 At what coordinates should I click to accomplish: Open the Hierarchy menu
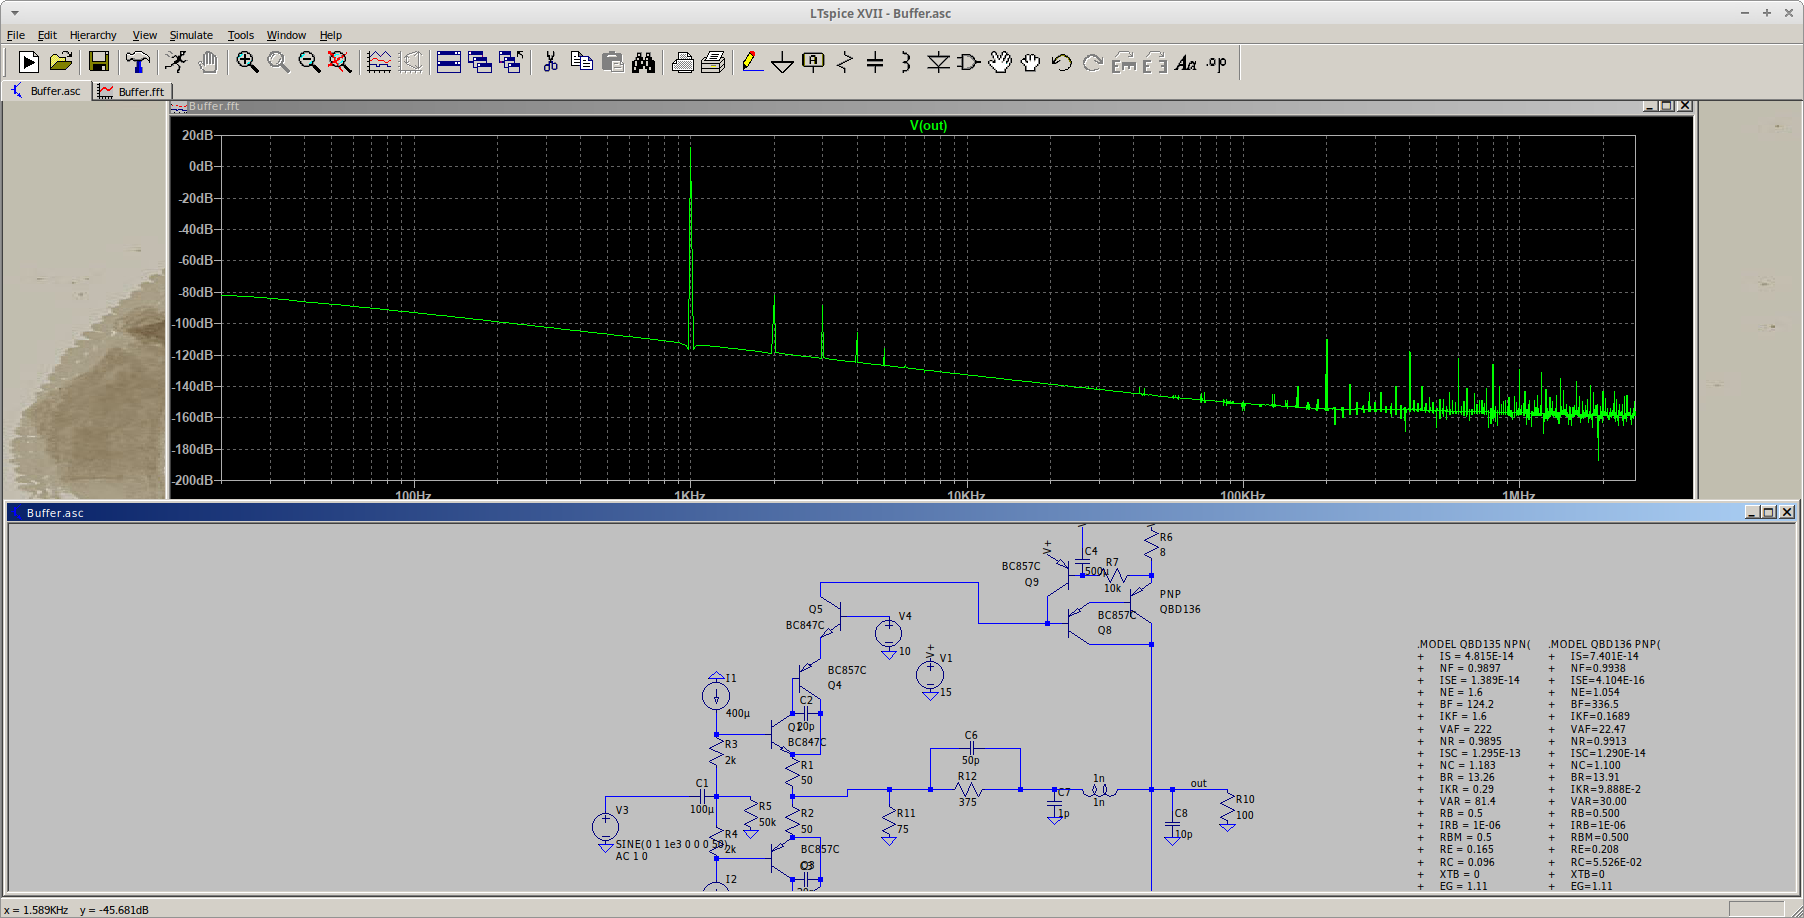[x=93, y=35]
